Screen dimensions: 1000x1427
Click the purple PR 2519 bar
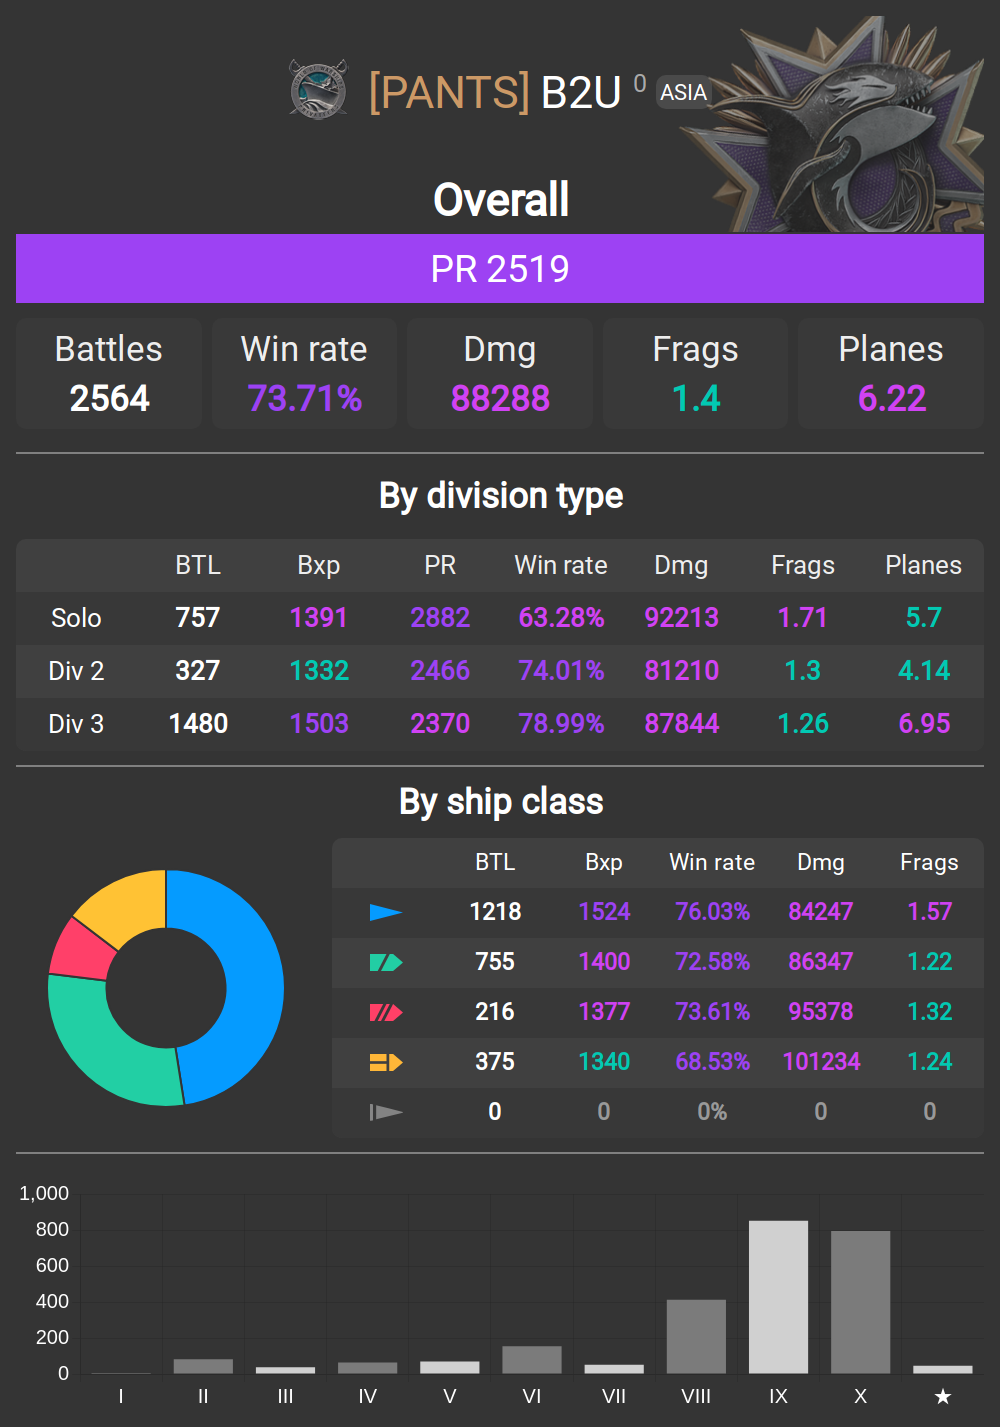[500, 269]
